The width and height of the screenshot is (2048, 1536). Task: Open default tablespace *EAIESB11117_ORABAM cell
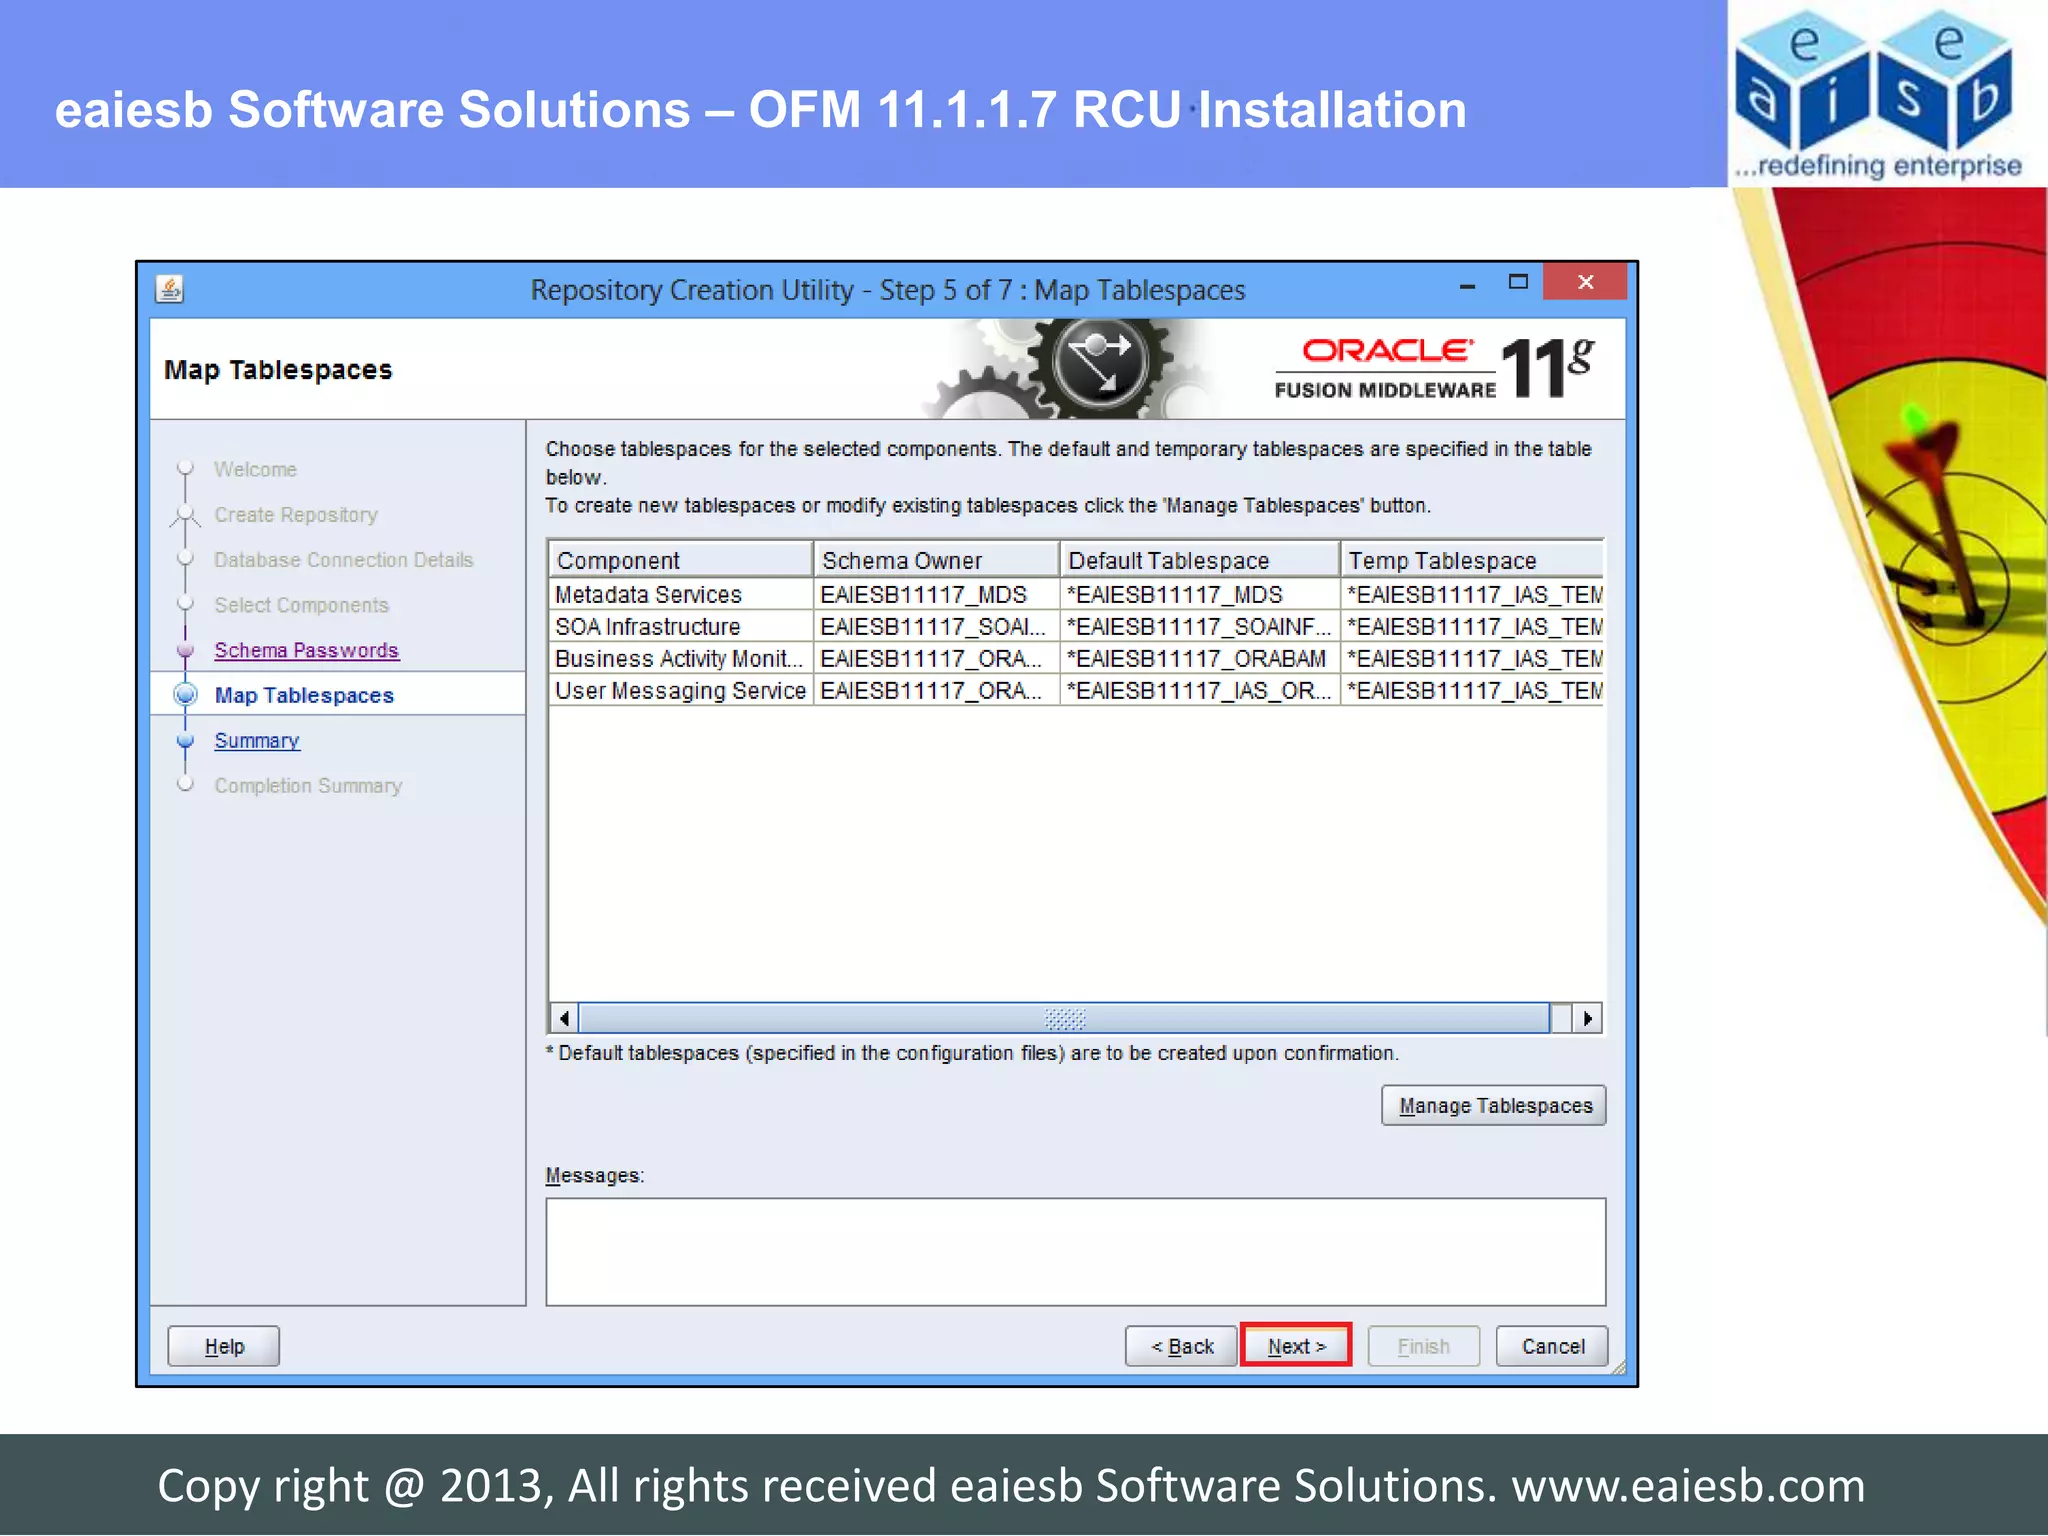[1200, 659]
